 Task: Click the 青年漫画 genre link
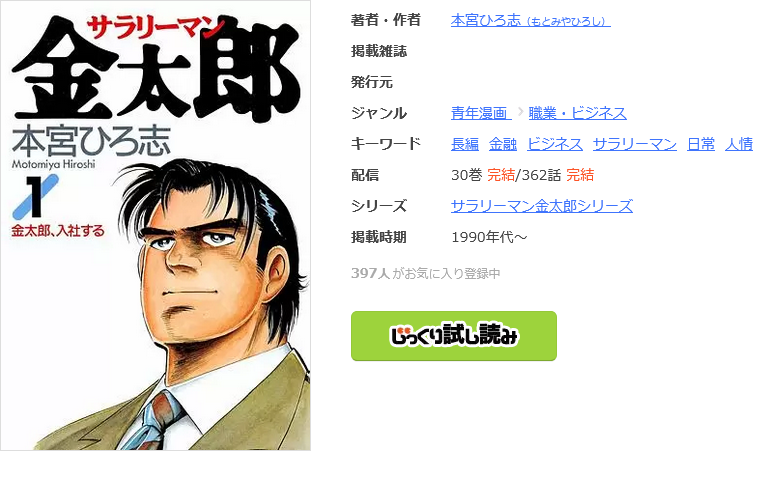click(x=481, y=113)
